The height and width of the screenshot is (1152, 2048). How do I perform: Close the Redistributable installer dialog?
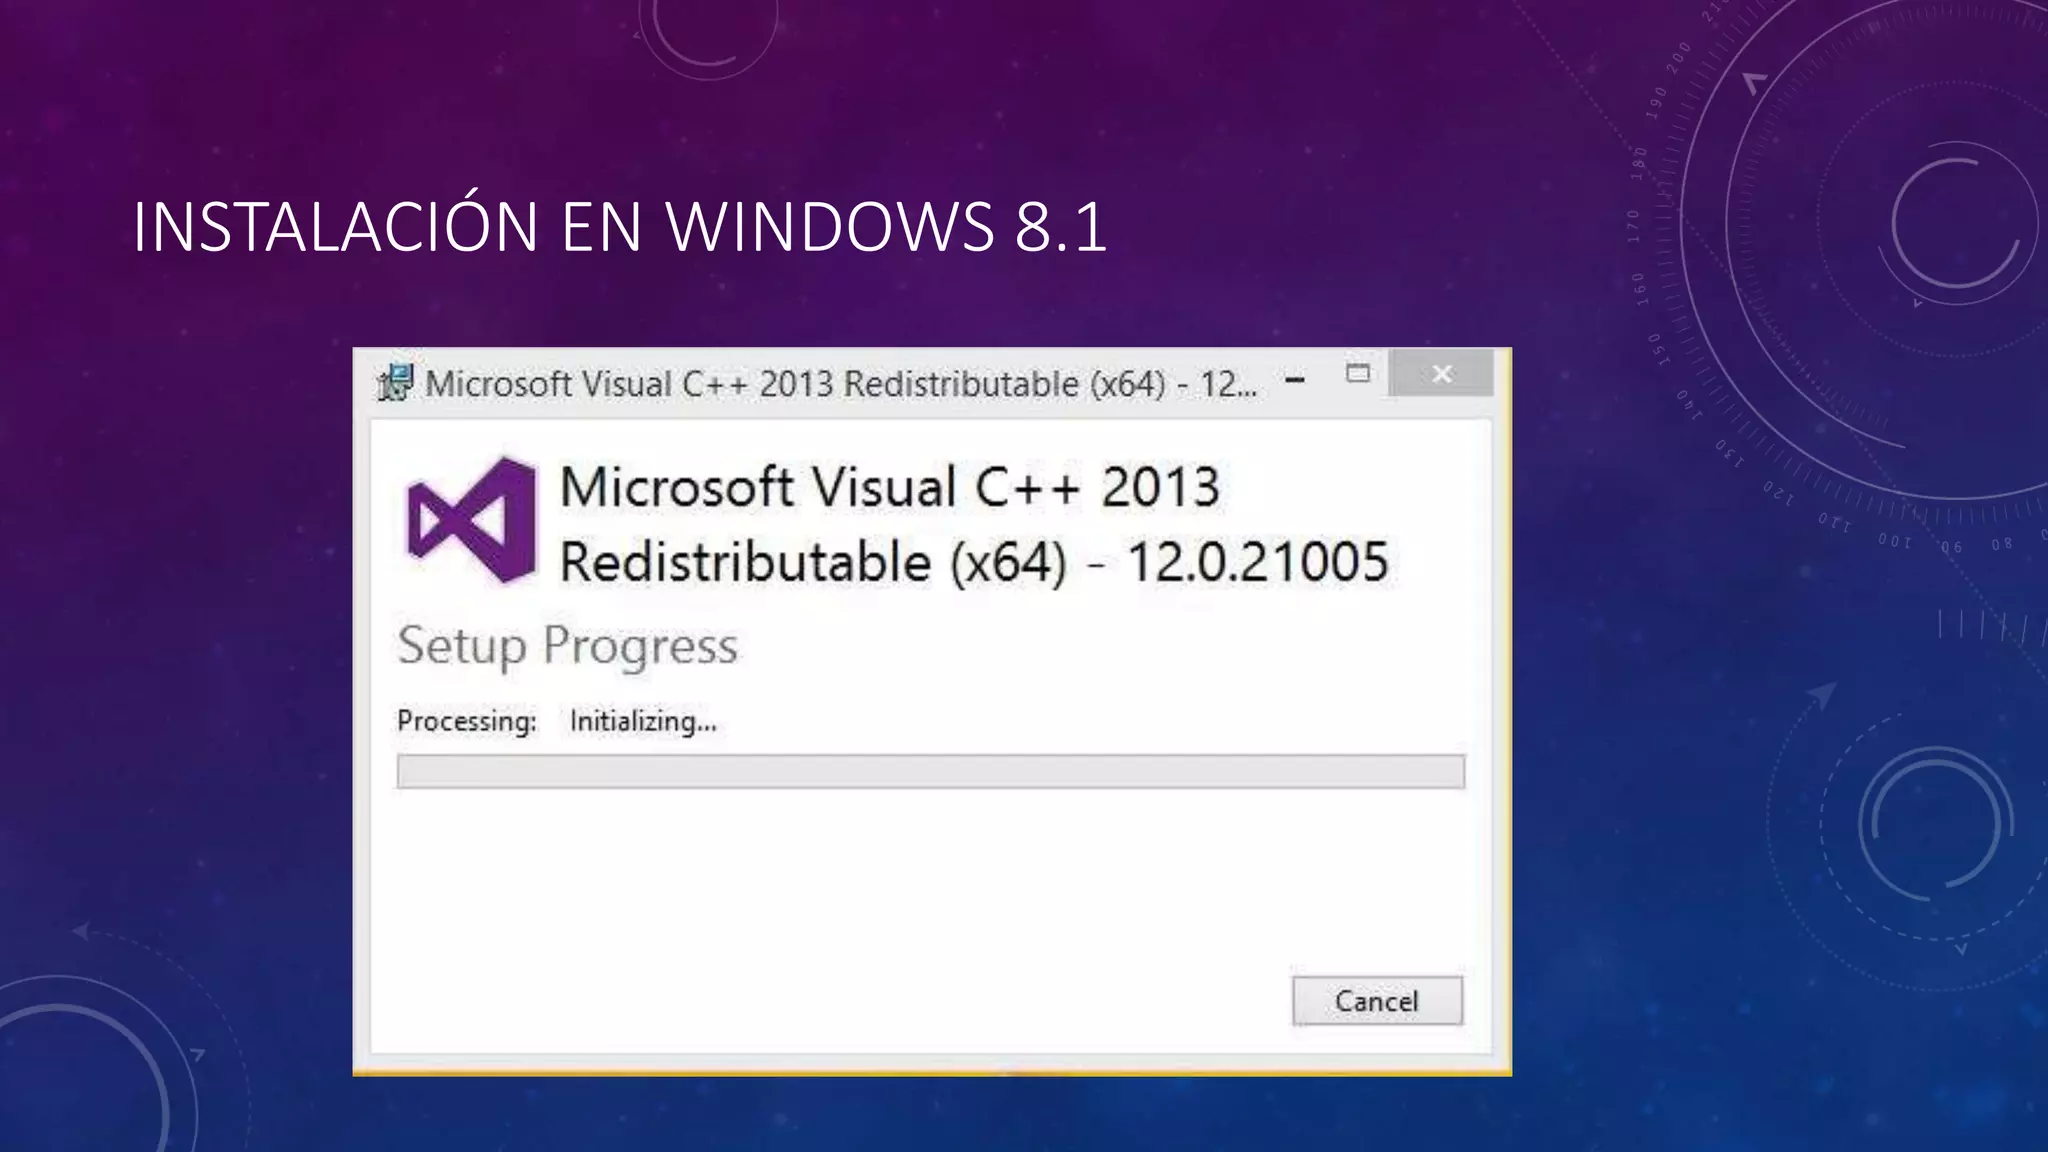coord(1441,374)
